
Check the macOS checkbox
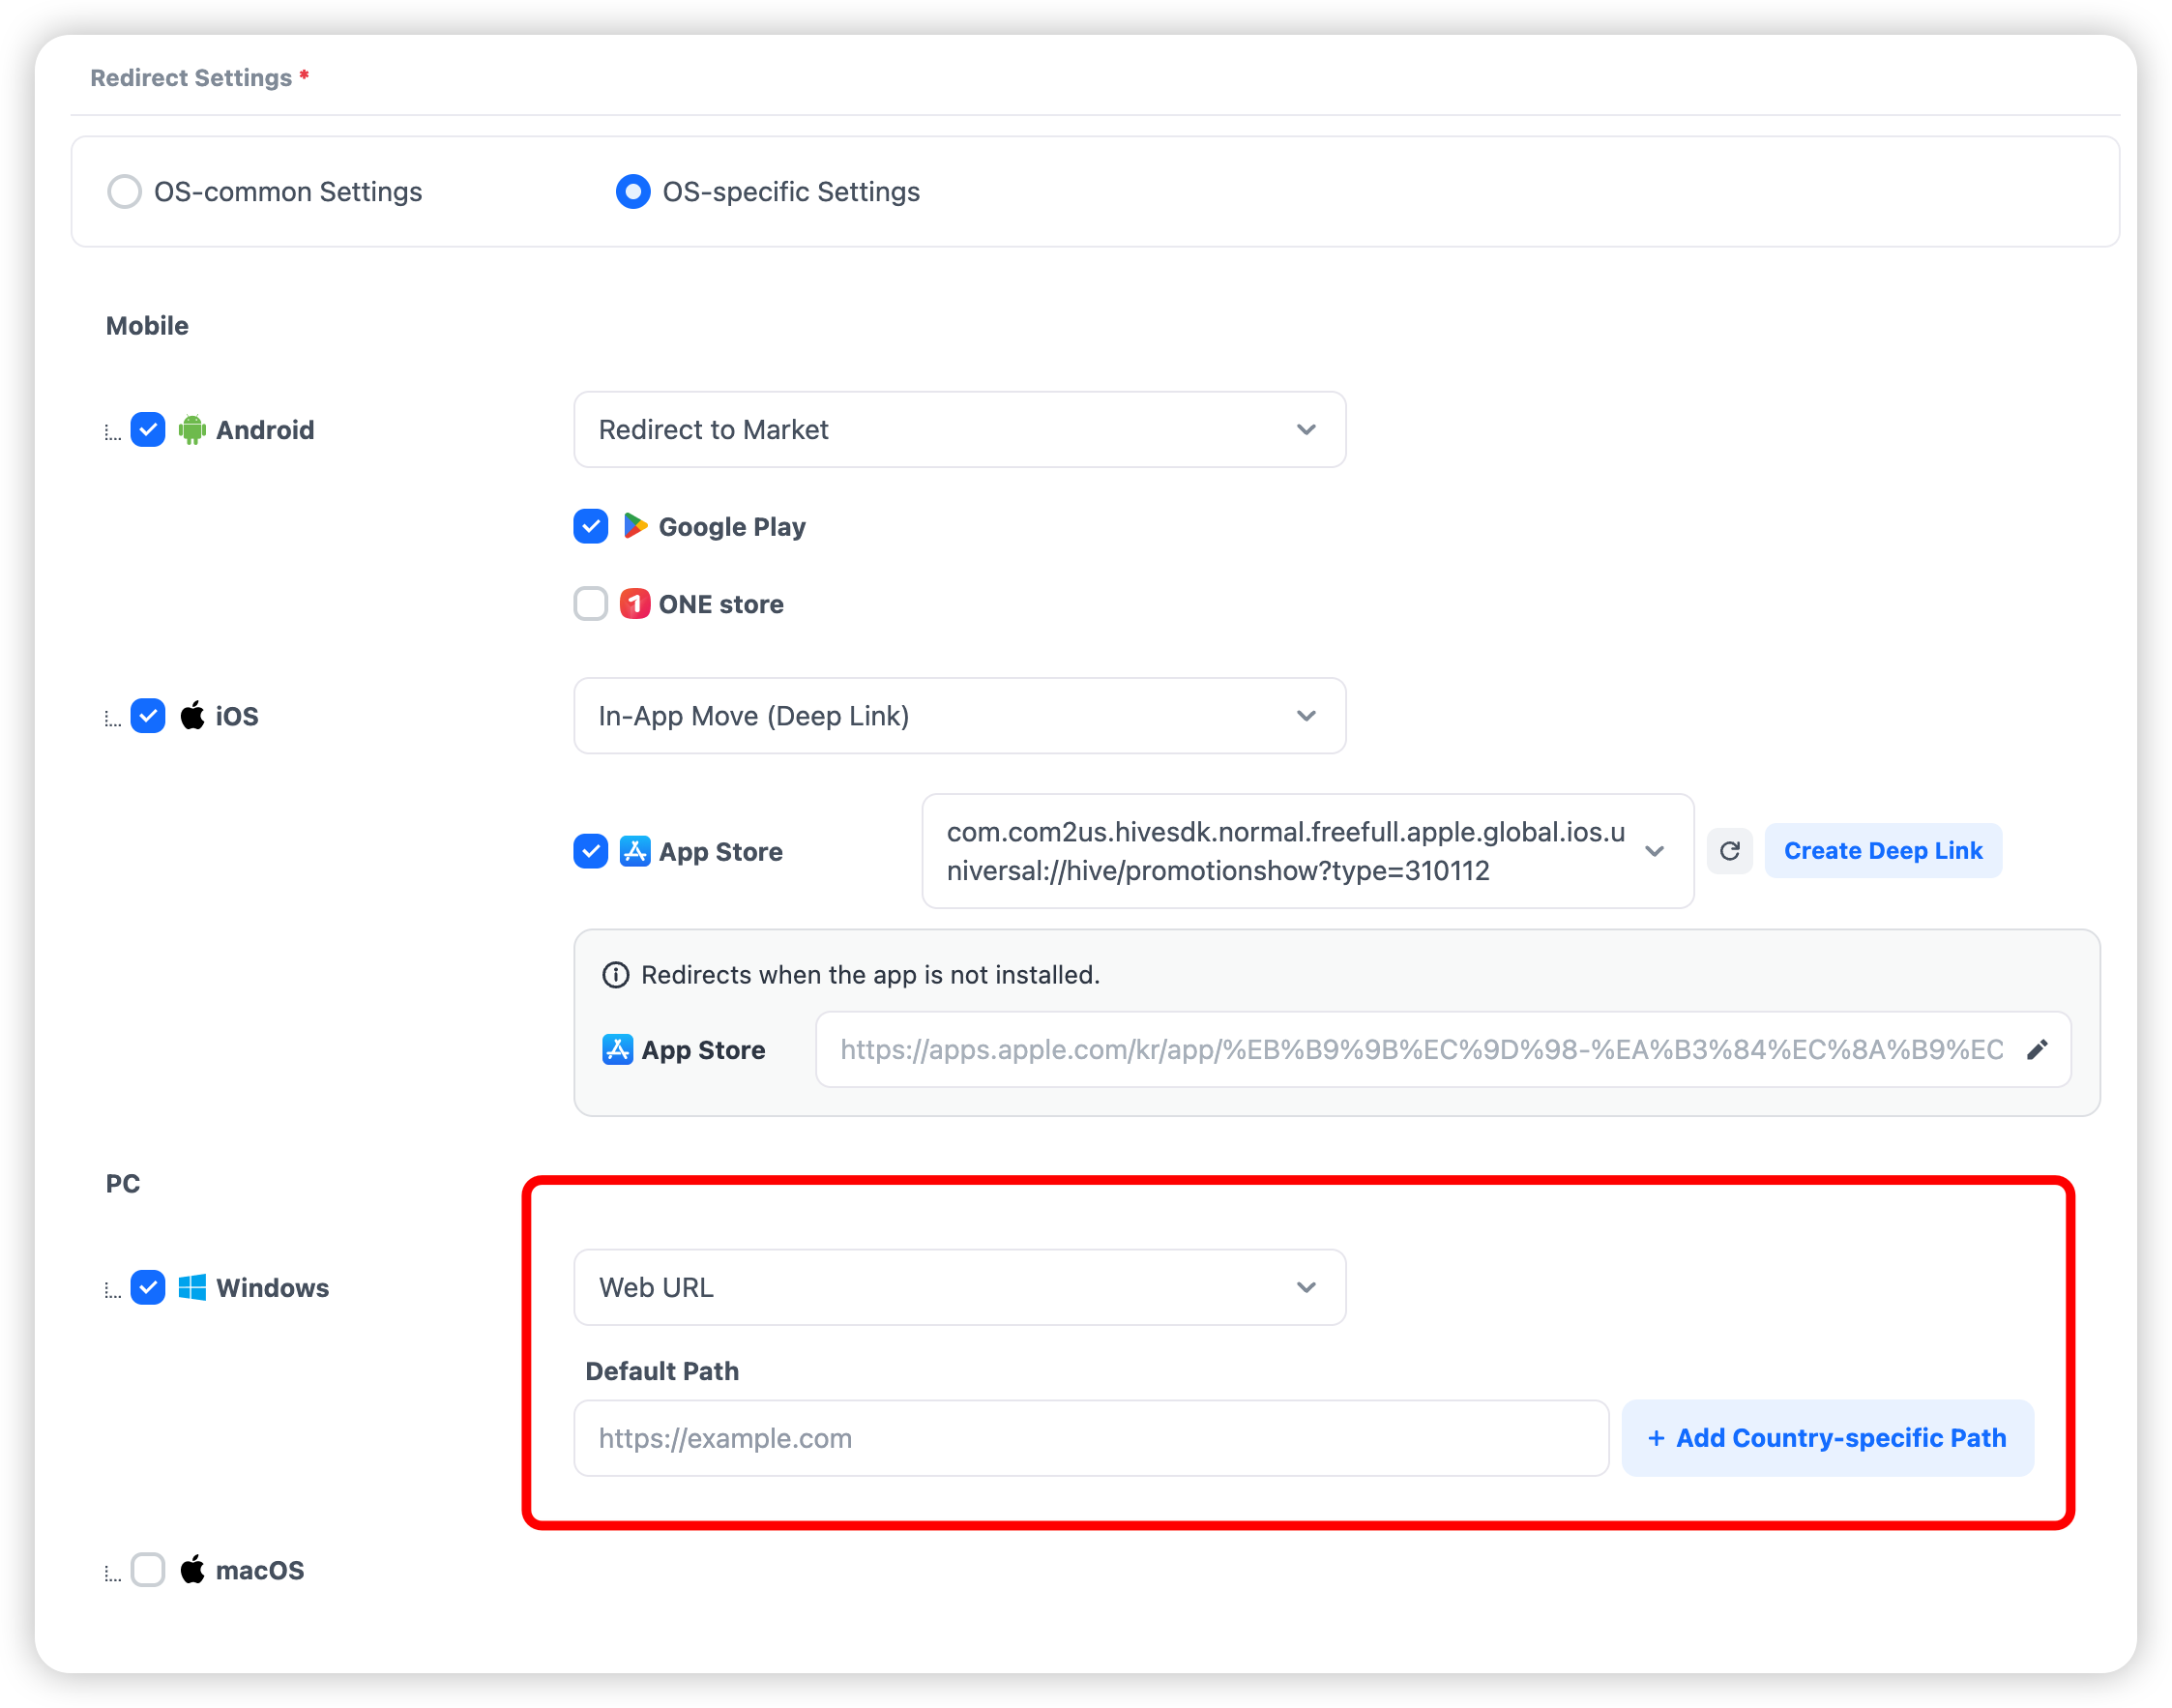pyautogui.click(x=149, y=1570)
